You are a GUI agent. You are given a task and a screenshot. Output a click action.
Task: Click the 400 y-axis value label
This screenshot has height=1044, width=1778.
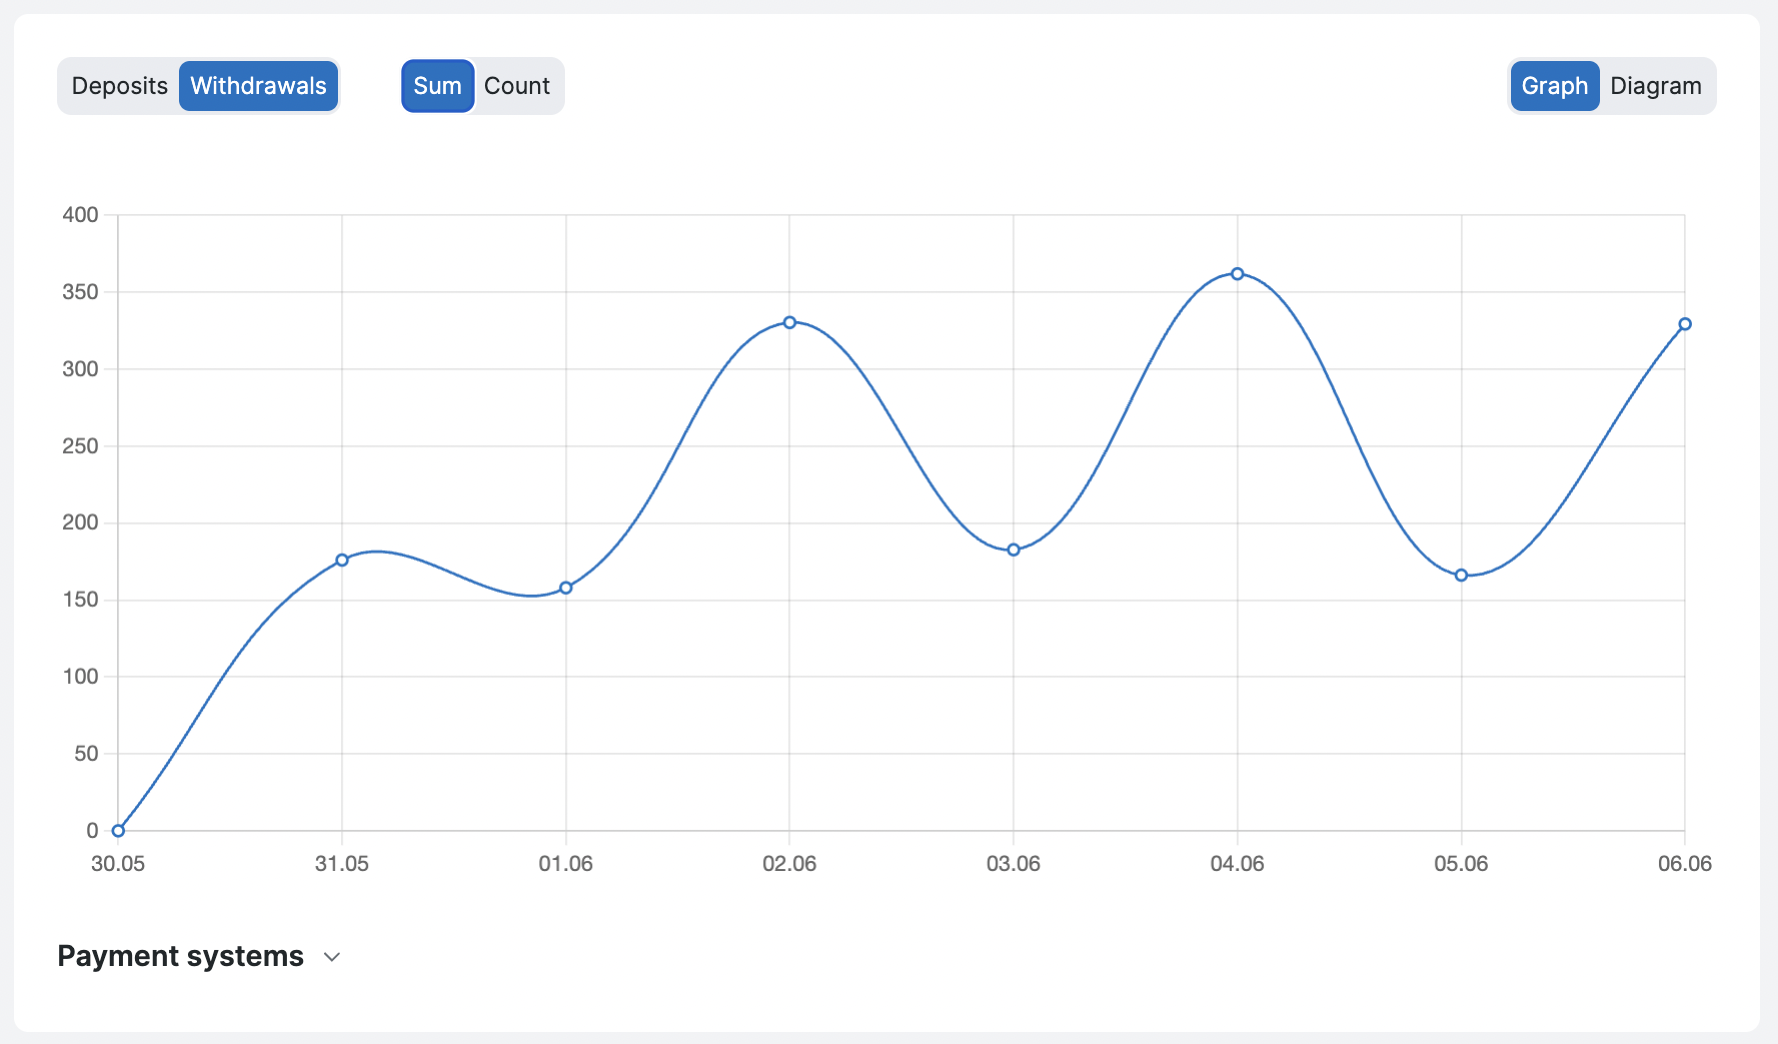click(80, 215)
